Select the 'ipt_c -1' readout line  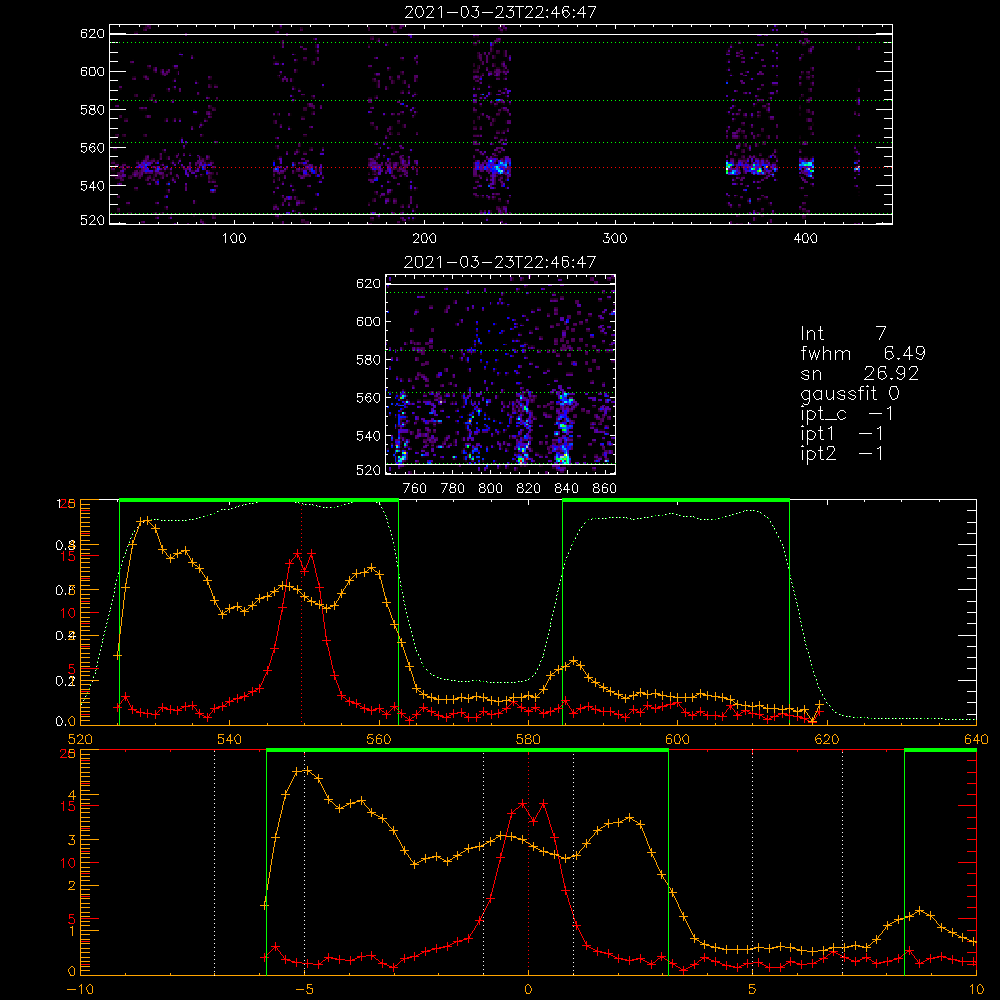(847, 414)
